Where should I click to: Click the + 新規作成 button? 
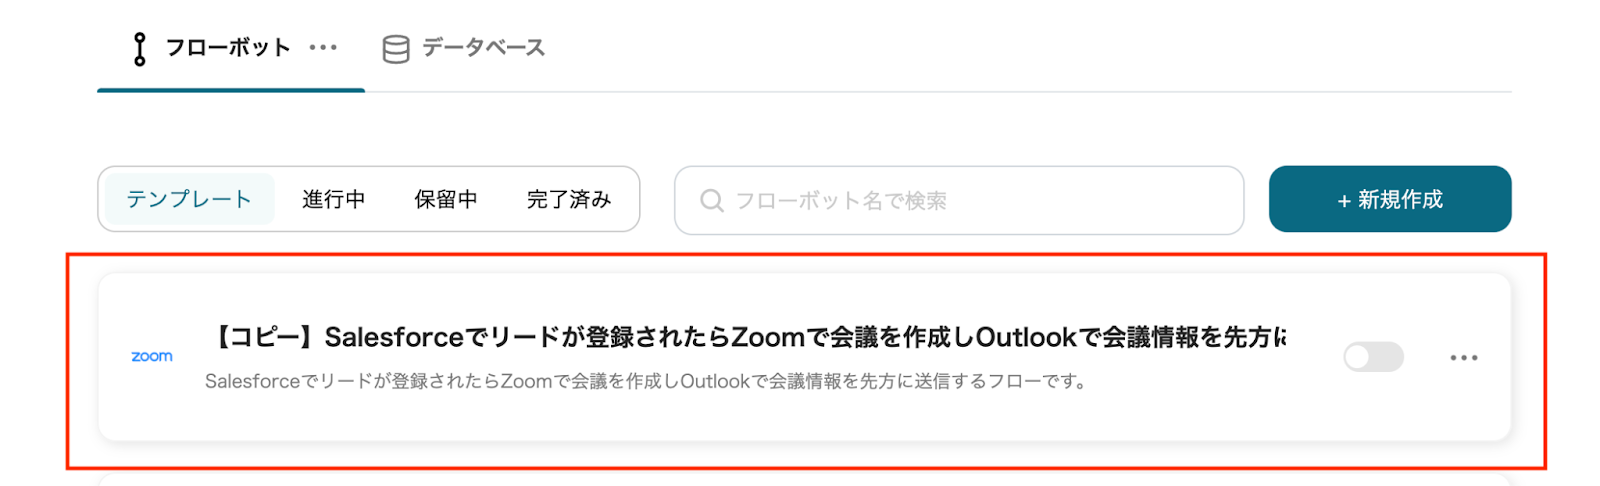(1390, 199)
